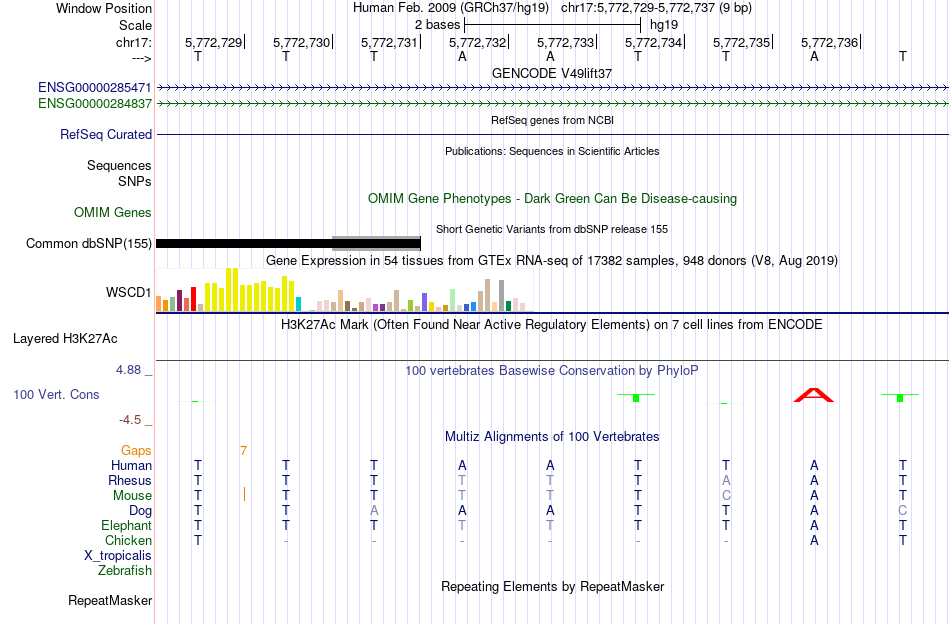Viewport: 950px width, 624px height.
Task: Select the Elephant species label
Action: (x=127, y=525)
